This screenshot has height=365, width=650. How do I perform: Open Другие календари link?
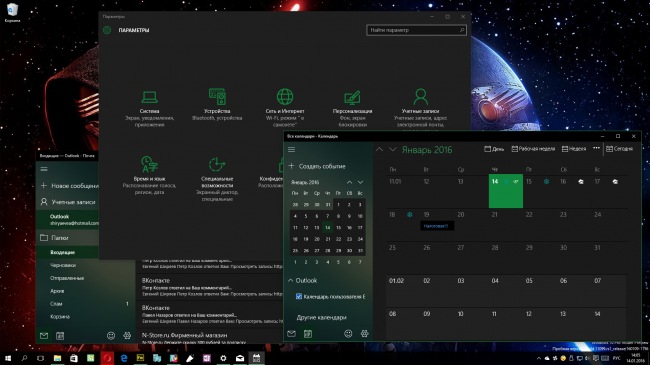[321, 317]
